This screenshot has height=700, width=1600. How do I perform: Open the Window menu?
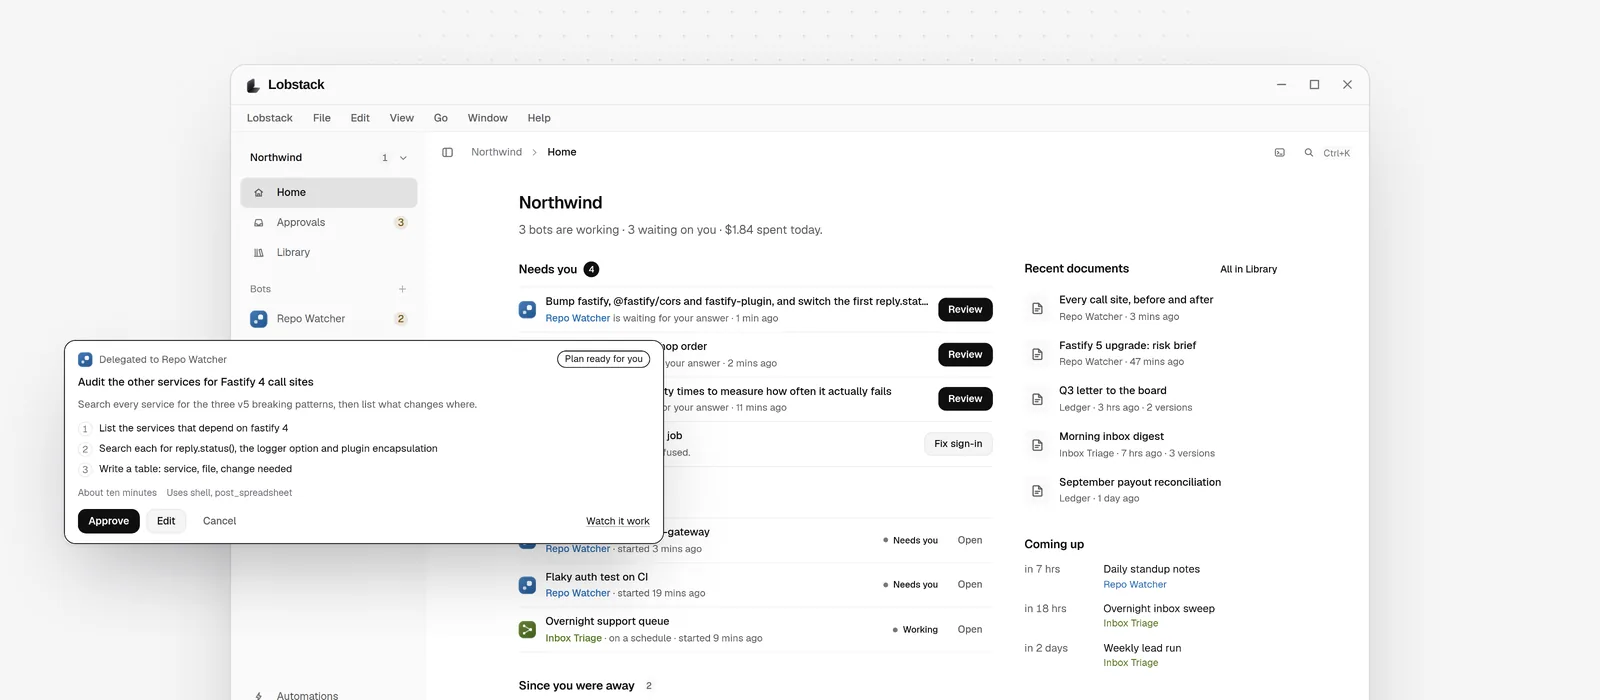[488, 118]
